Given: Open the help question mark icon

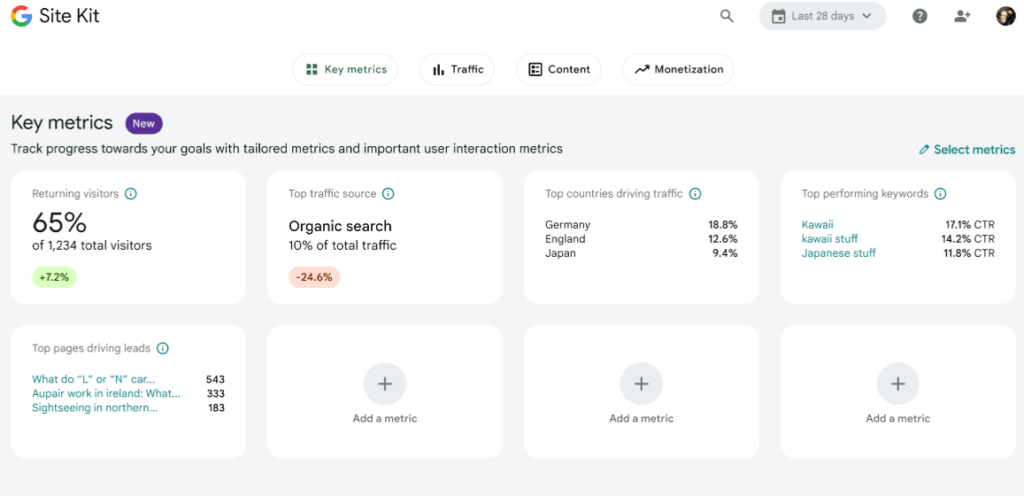Looking at the screenshot, I should [x=919, y=16].
